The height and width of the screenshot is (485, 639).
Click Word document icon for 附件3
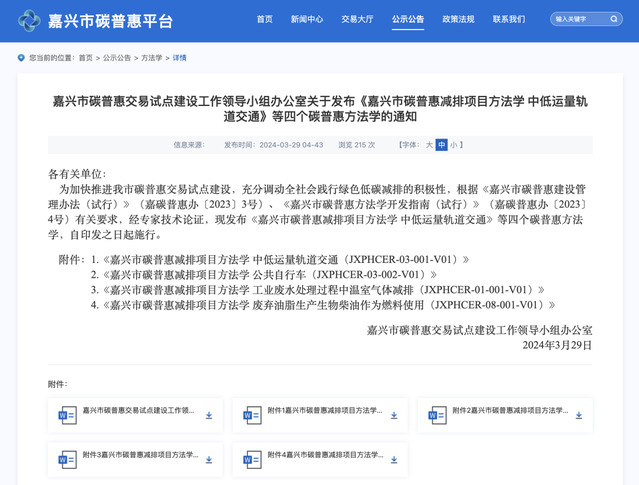pos(68,460)
